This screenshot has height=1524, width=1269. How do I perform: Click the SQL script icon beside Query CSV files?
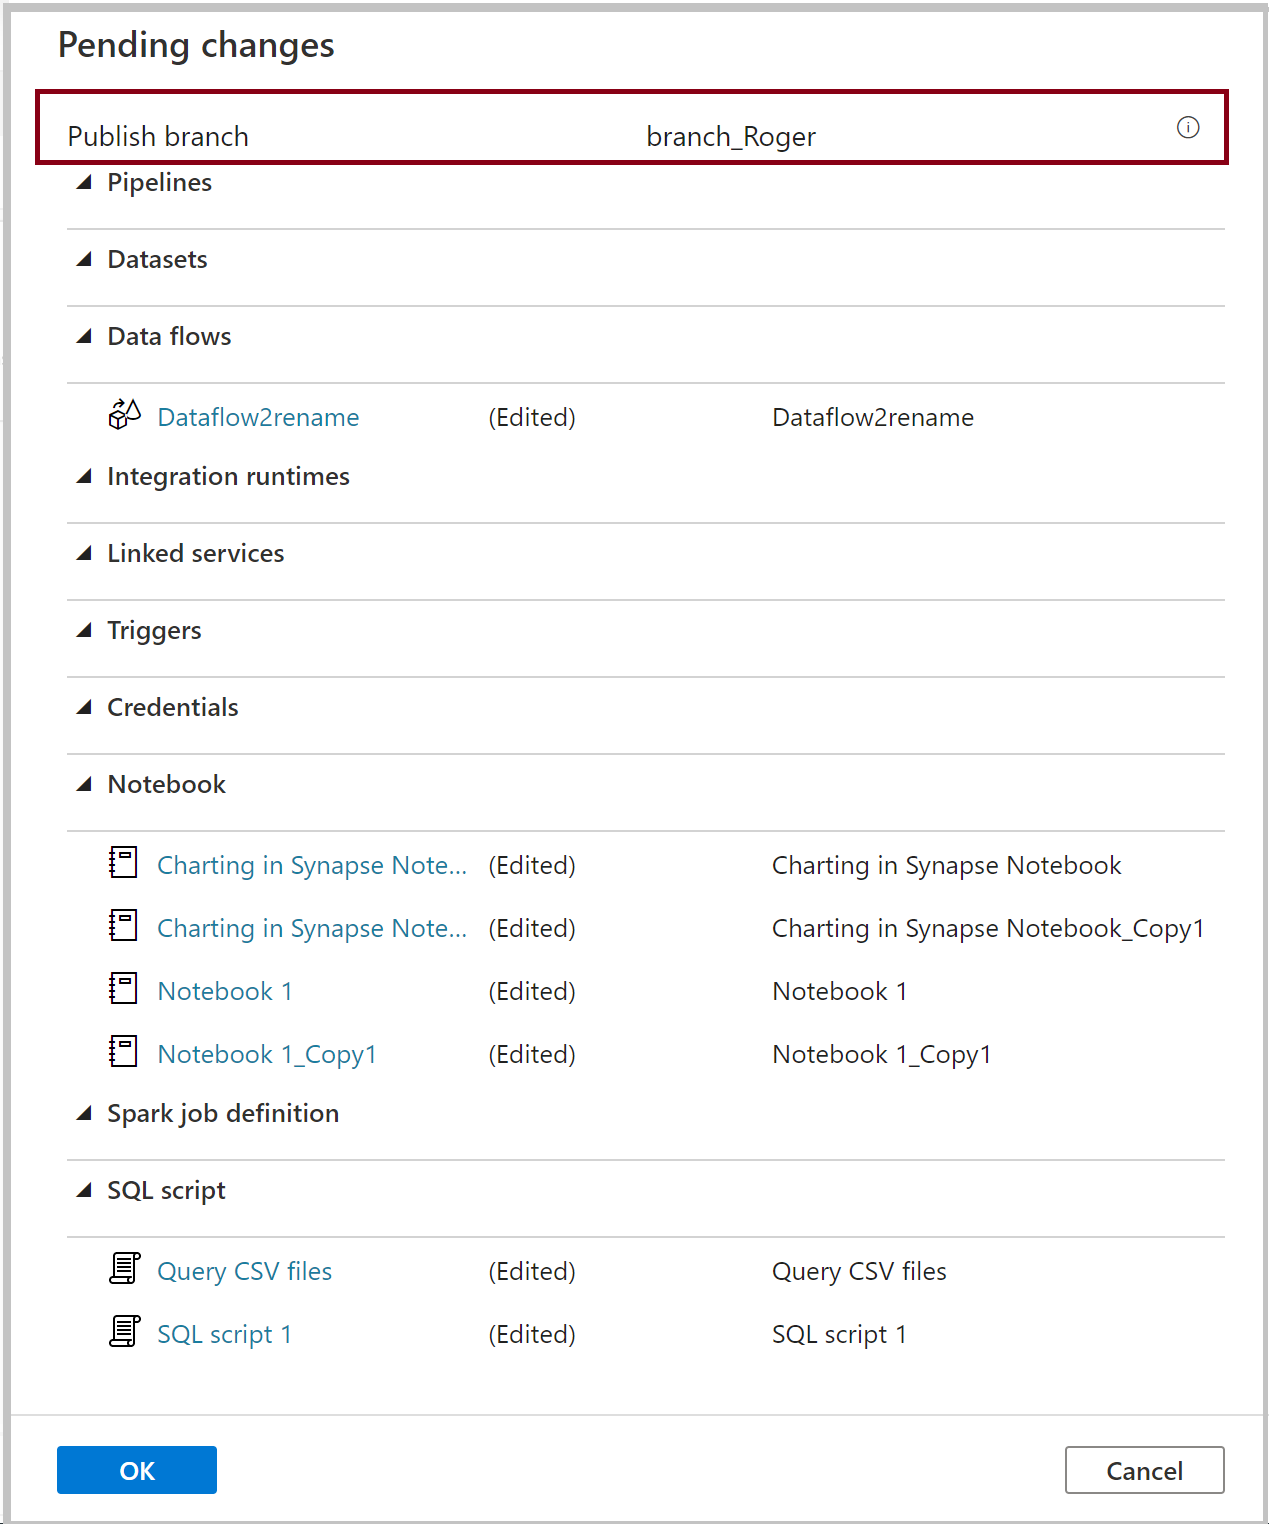click(122, 1269)
